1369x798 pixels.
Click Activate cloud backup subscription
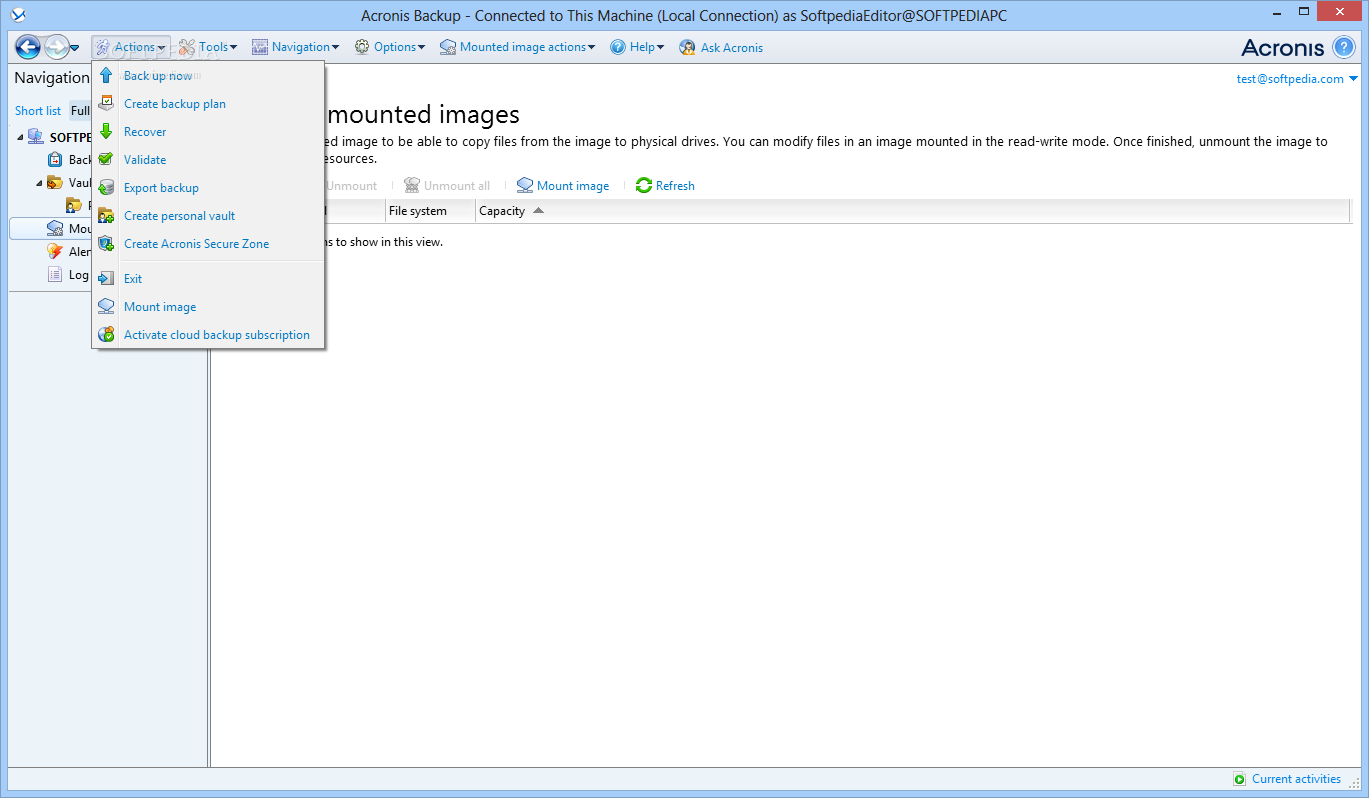[208, 335]
